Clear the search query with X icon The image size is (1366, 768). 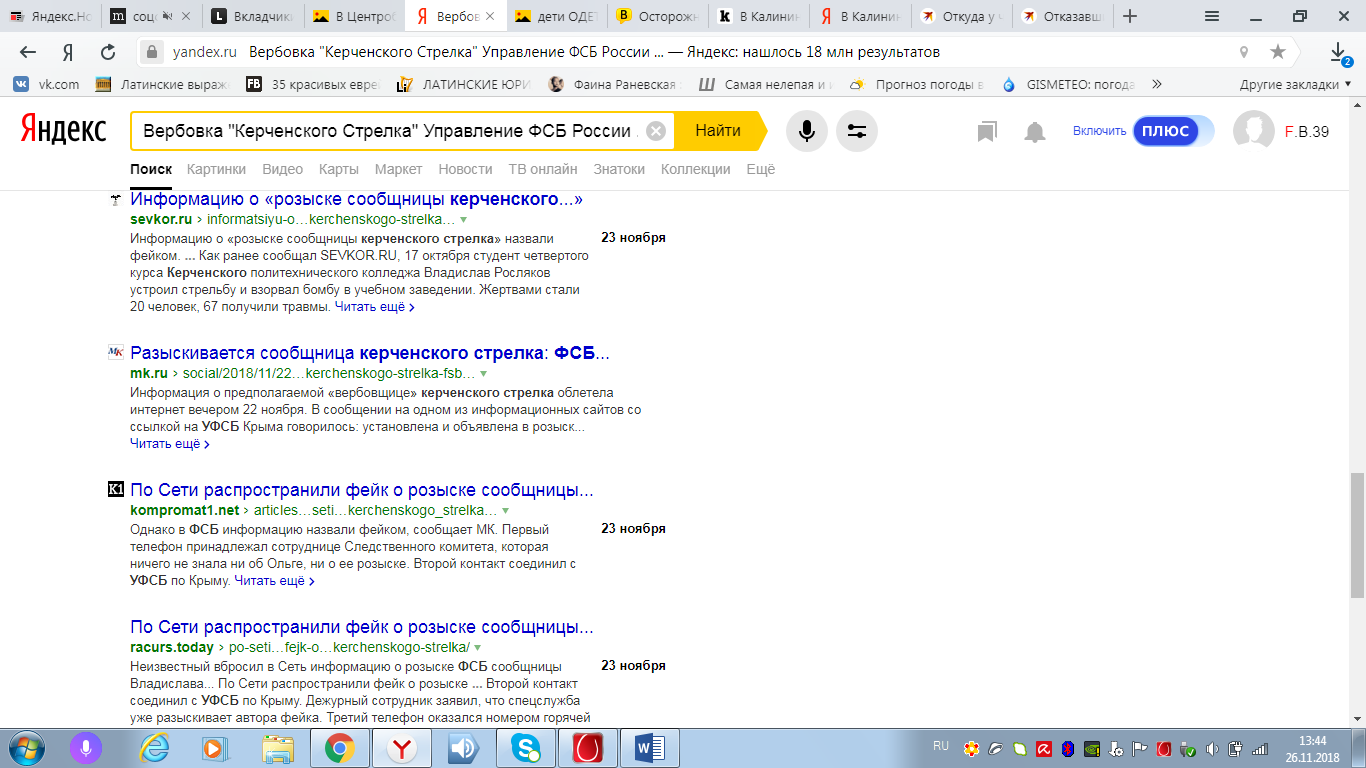click(655, 131)
